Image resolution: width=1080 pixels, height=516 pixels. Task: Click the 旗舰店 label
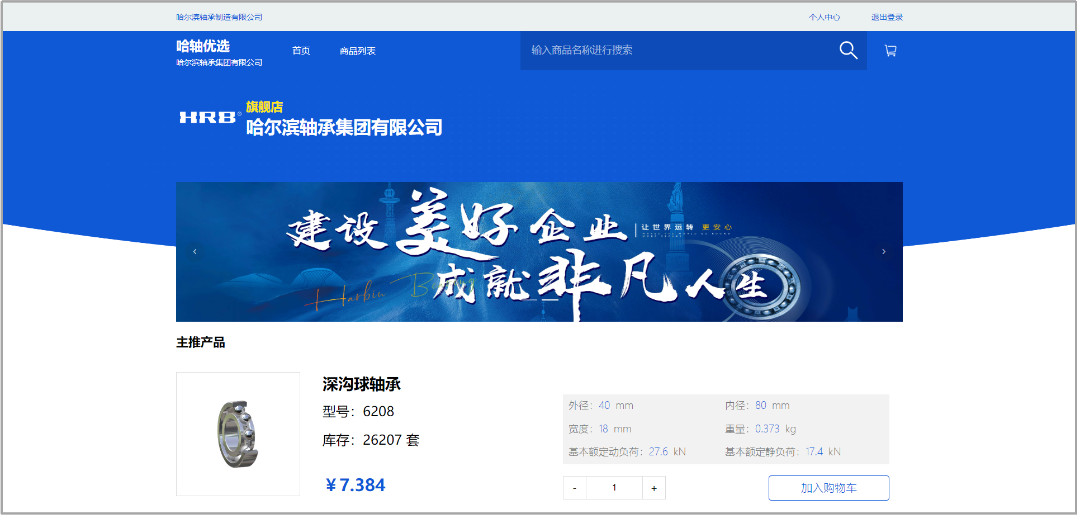pos(264,107)
